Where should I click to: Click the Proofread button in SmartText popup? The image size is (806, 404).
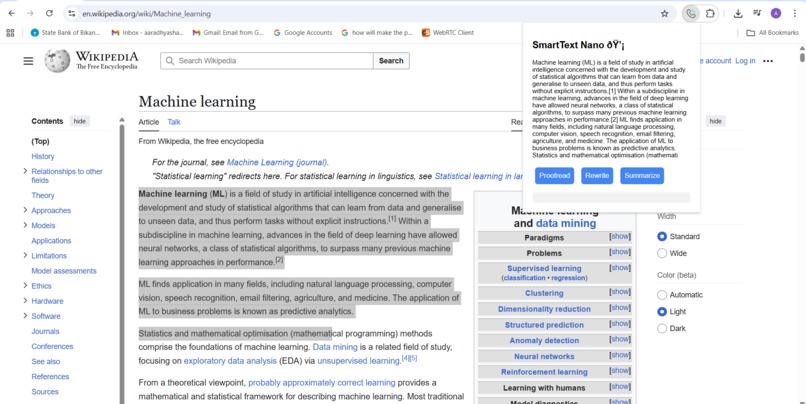(554, 176)
